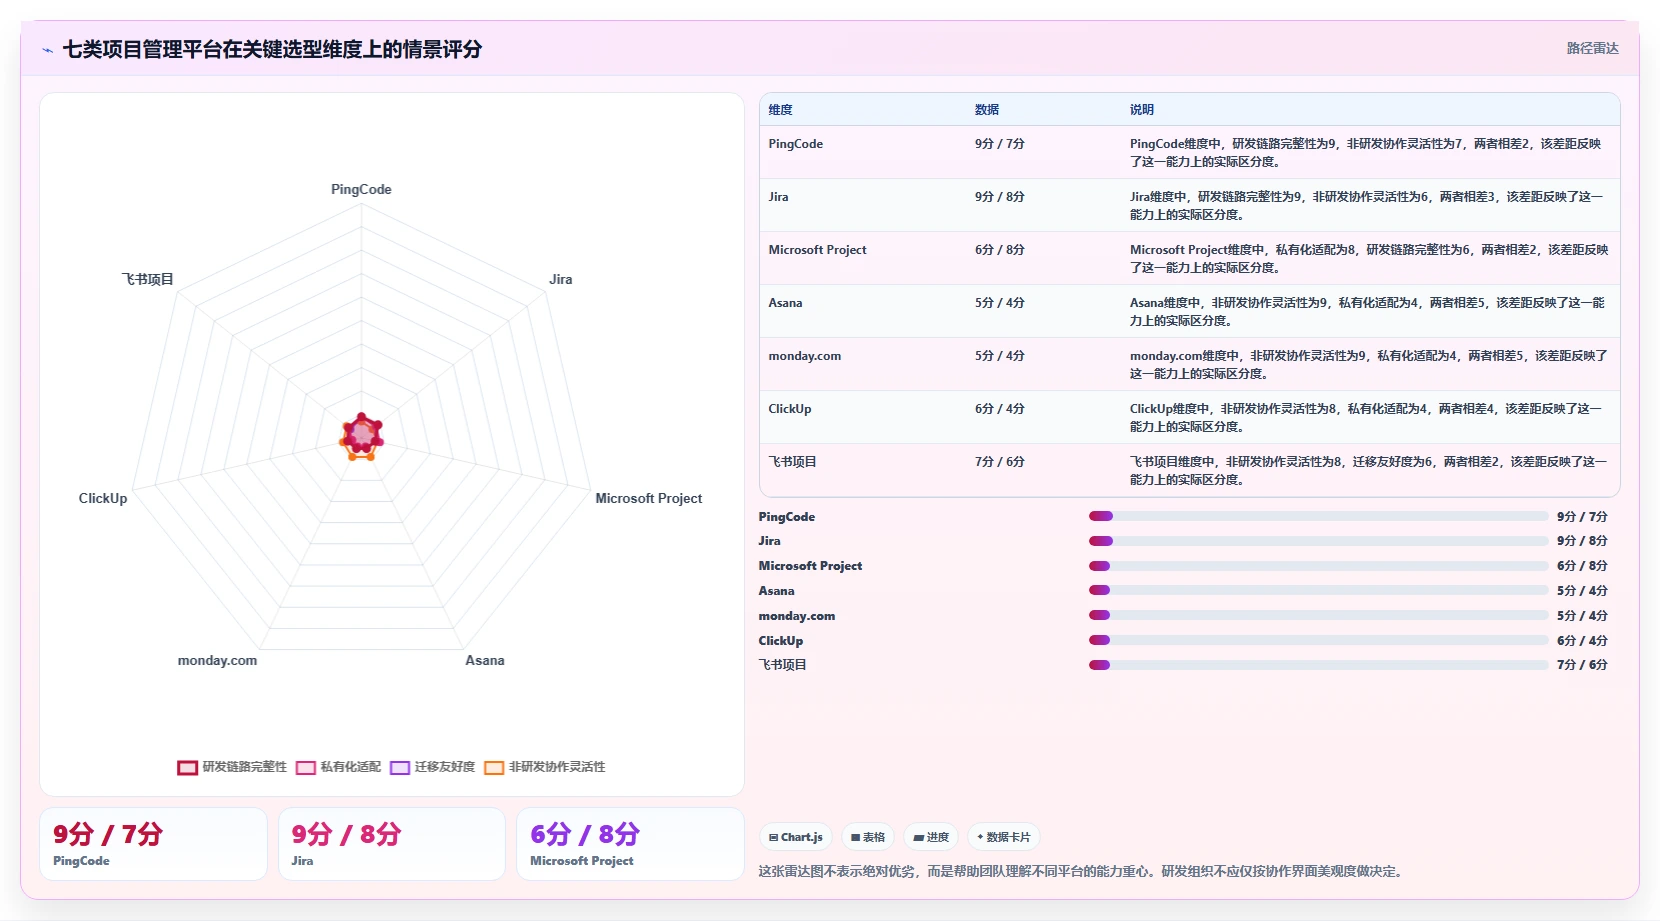The height and width of the screenshot is (921, 1660).
Task: Click the Asana维度中 description text
Action: [1366, 311]
